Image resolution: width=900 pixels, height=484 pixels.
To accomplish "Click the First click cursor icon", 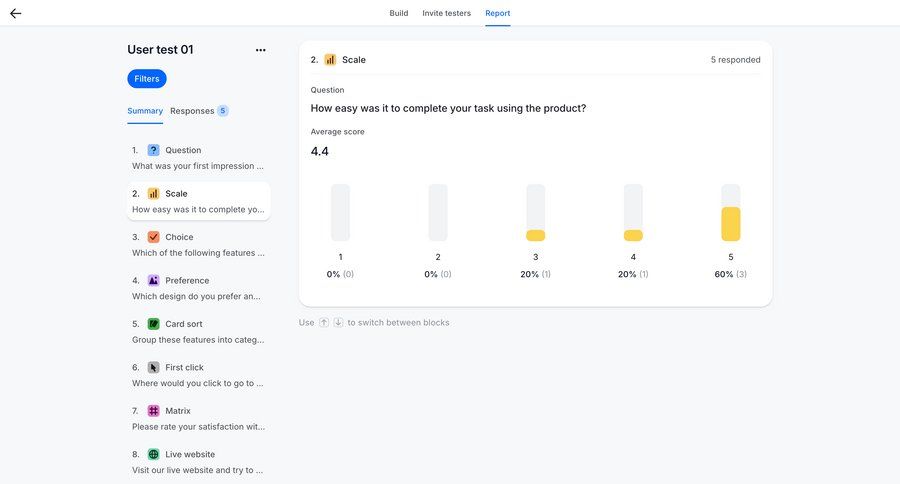I will click(153, 367).
